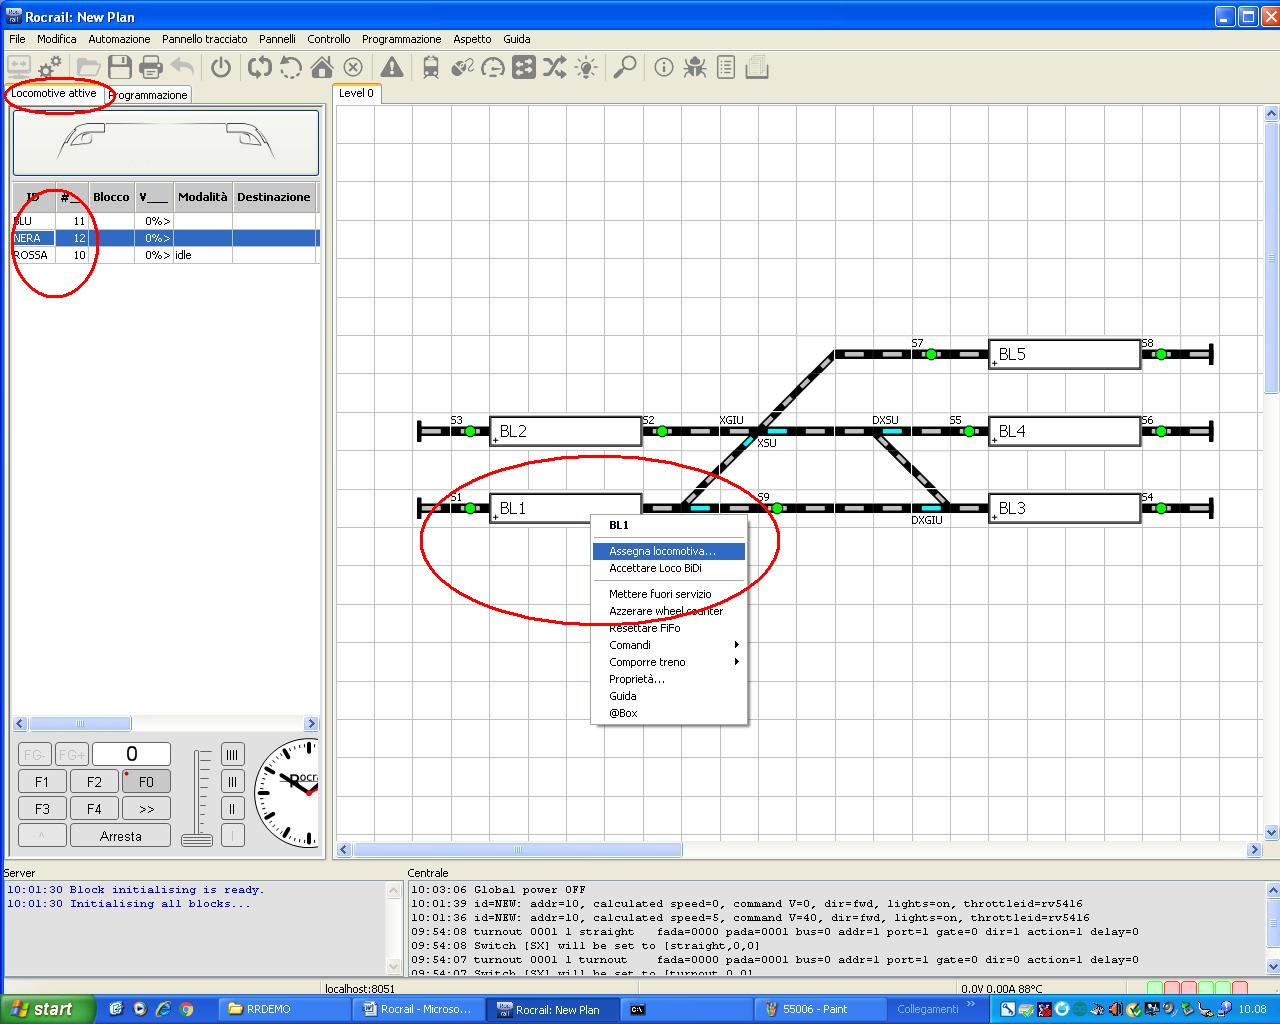Click the icon left of speedometer
Screen dimensions: 1280x1024
tap(462, 67)
